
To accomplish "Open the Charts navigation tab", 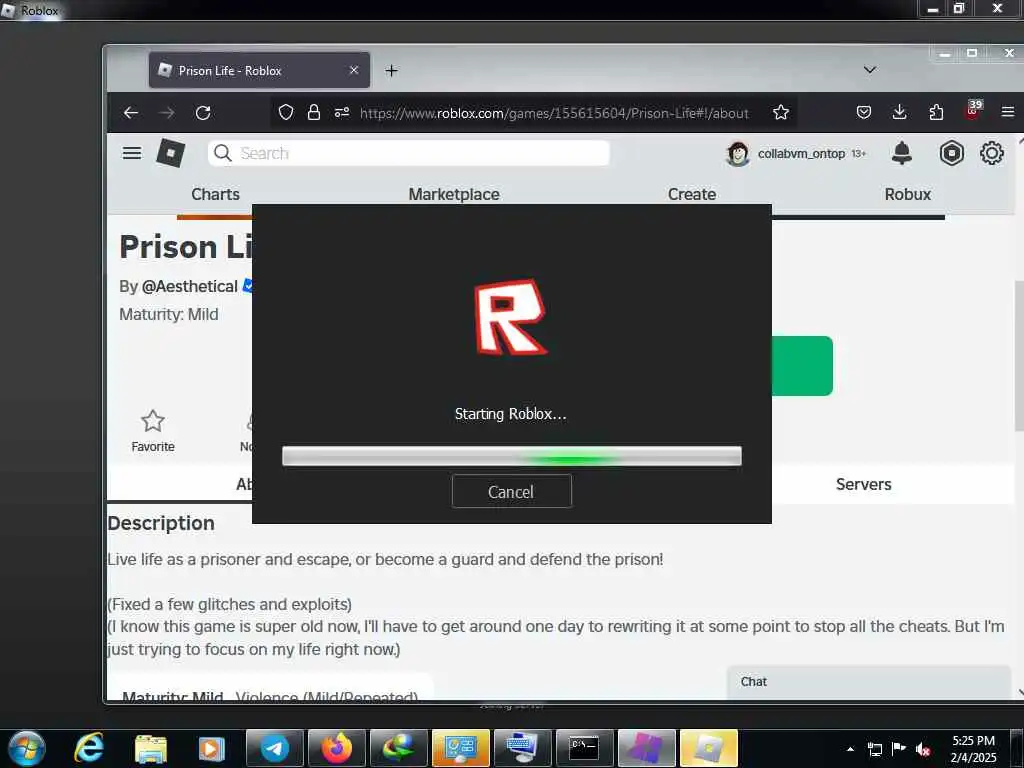I will [216, 194].
